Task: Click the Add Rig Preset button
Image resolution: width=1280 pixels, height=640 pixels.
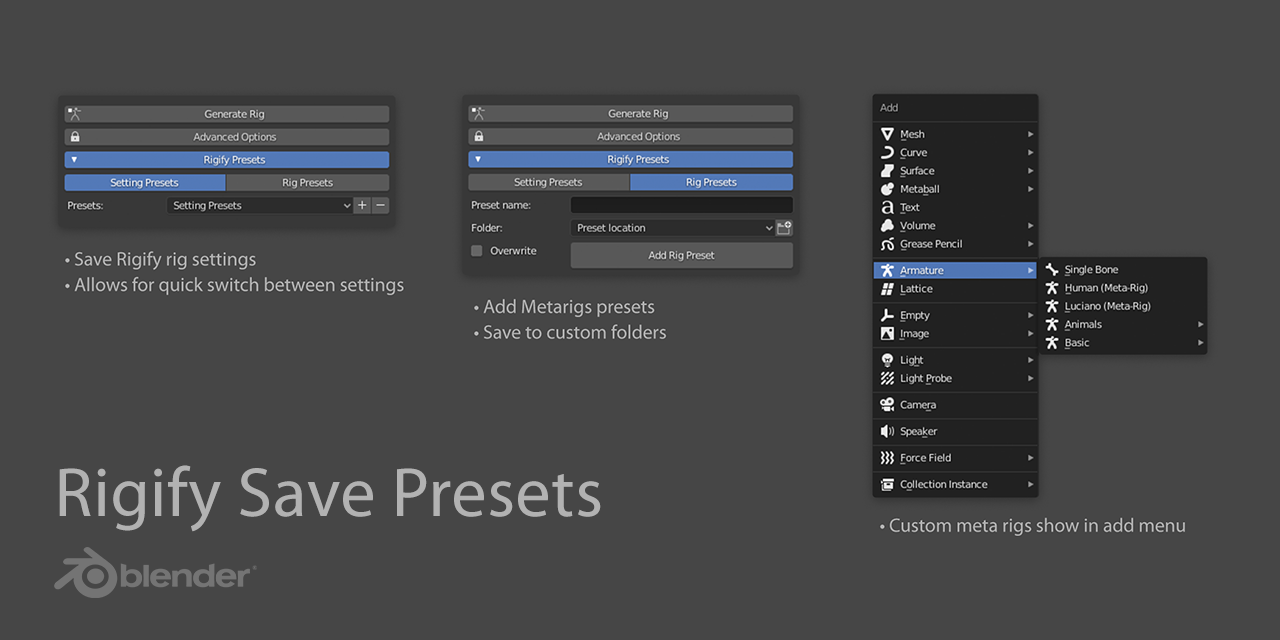Action: (x=682, y=255)
